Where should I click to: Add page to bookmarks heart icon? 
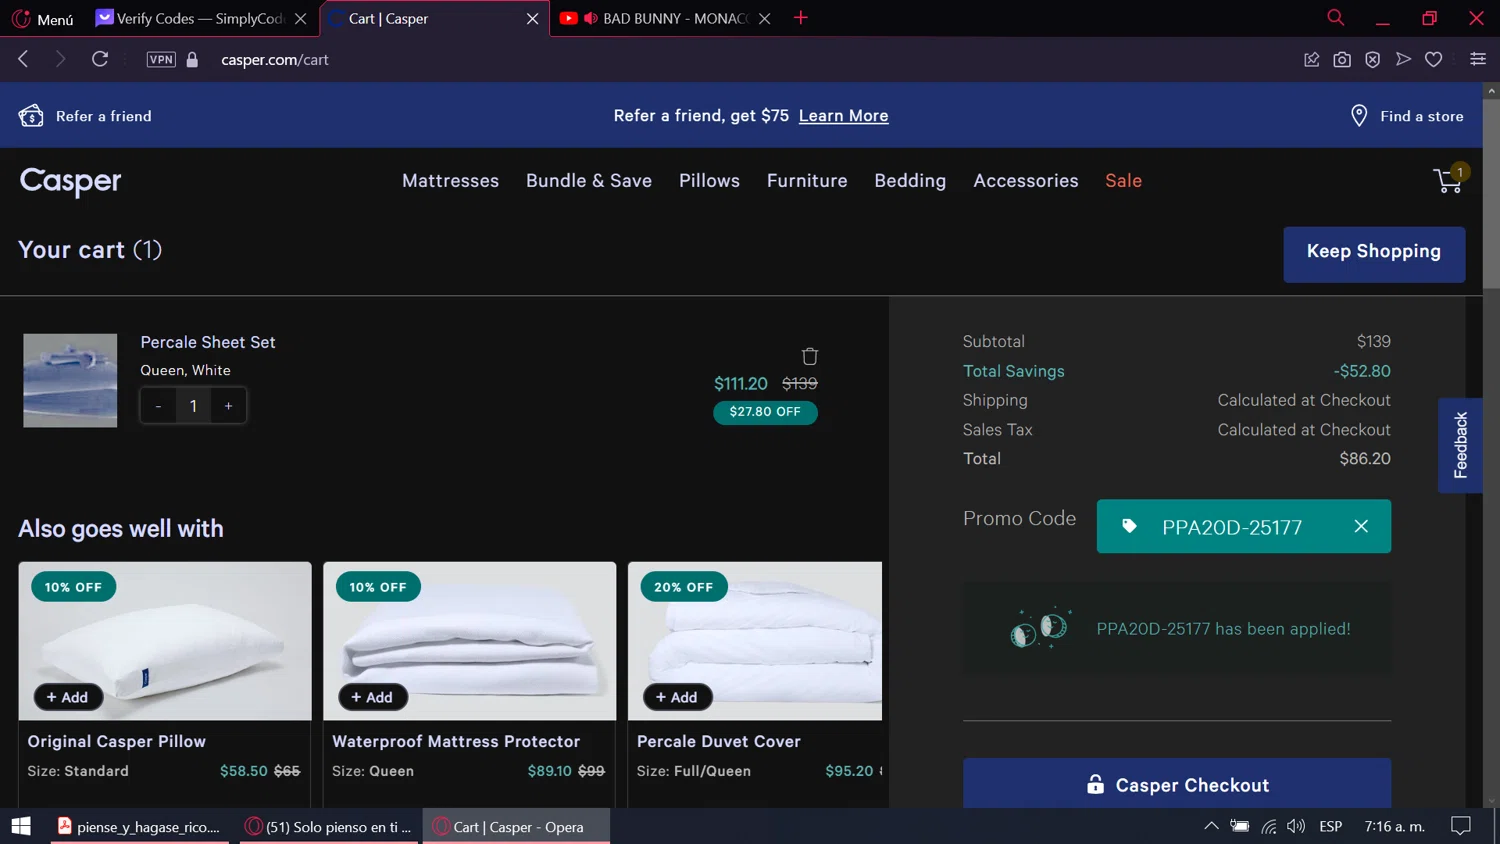pyautogui.click(x=1434, y=60)
